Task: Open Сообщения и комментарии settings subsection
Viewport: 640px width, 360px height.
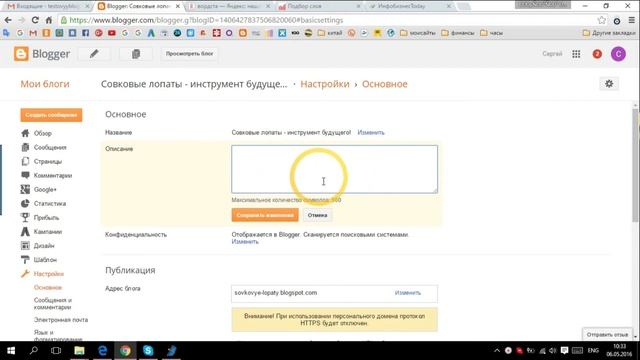Action: click(53, 304)
